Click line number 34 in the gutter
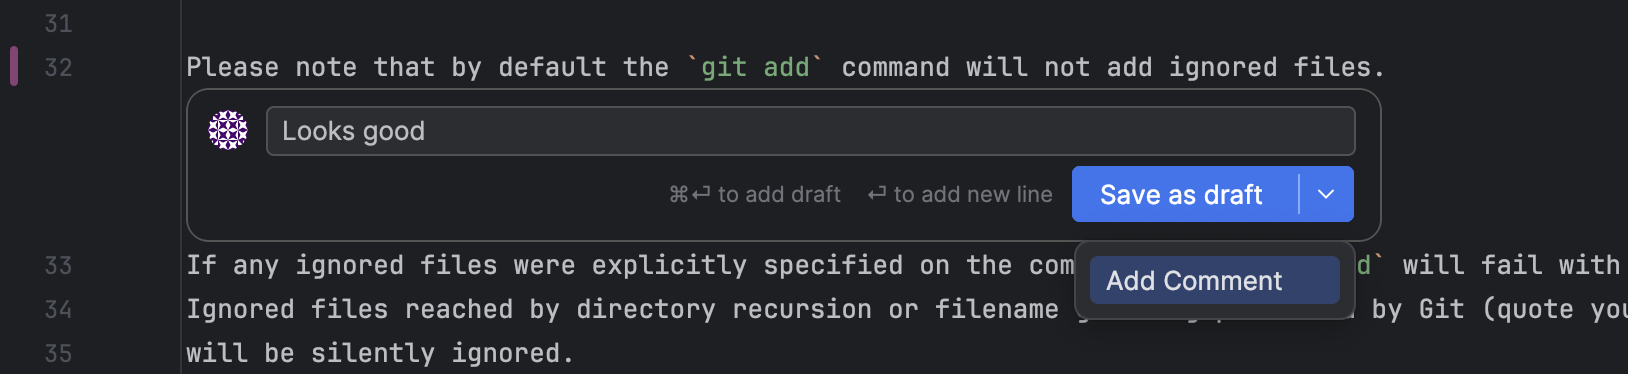The width and height of the screenshot is (1628, 374). (58, 309)
